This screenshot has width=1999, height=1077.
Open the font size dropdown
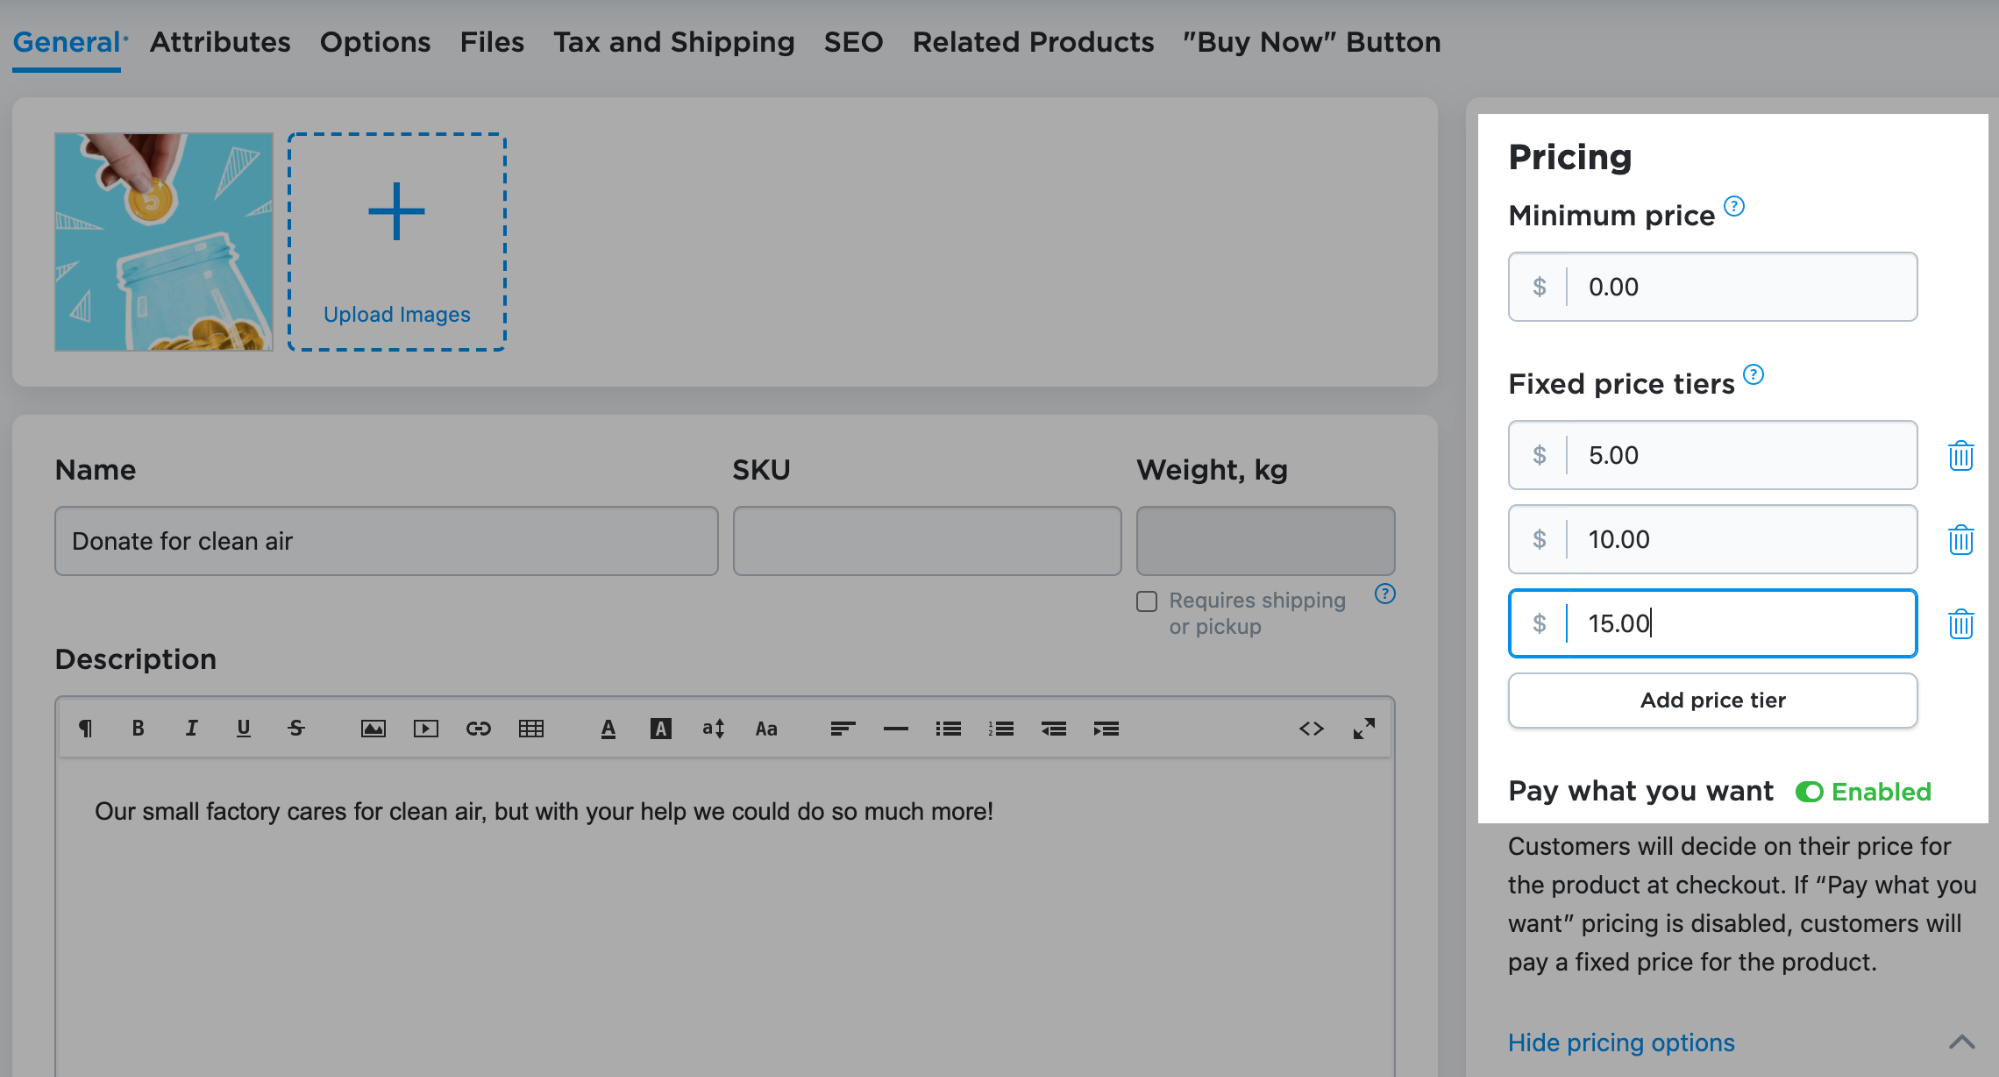pos(713,728)
